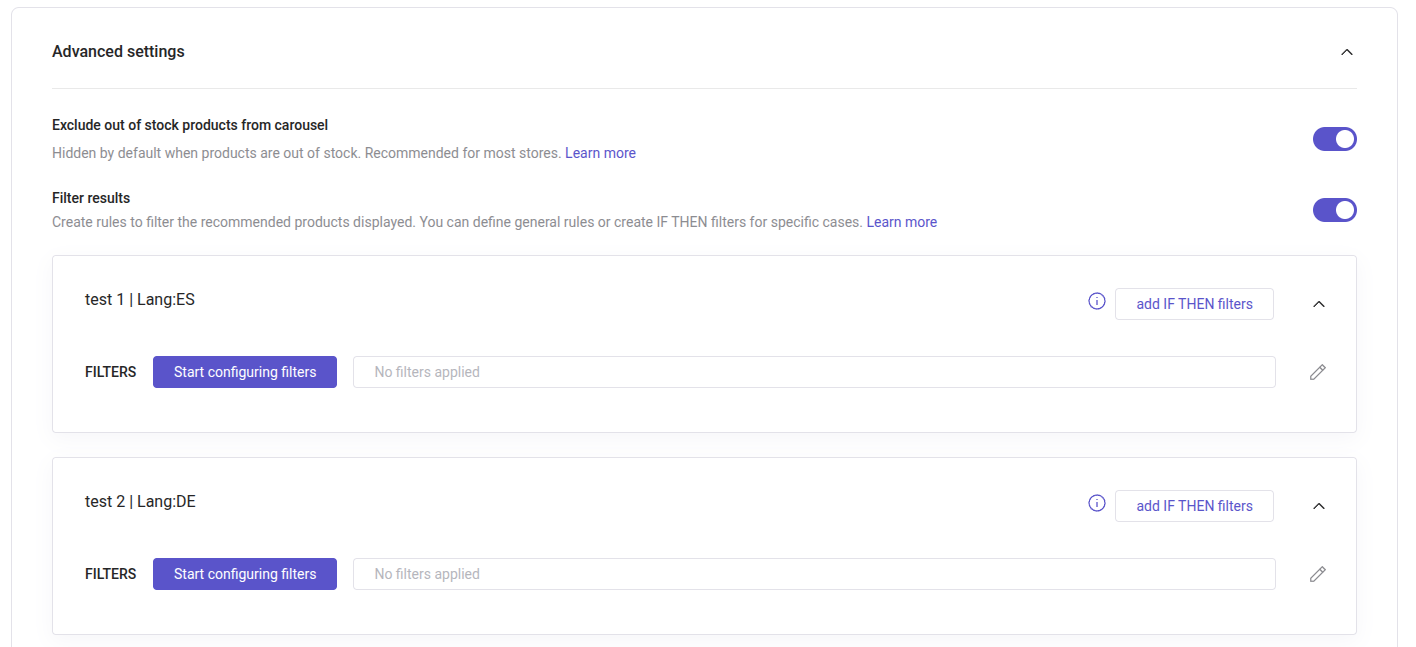
Task: Start configuring filters for test 1 | Lang:ES
Action: (245, 372)
